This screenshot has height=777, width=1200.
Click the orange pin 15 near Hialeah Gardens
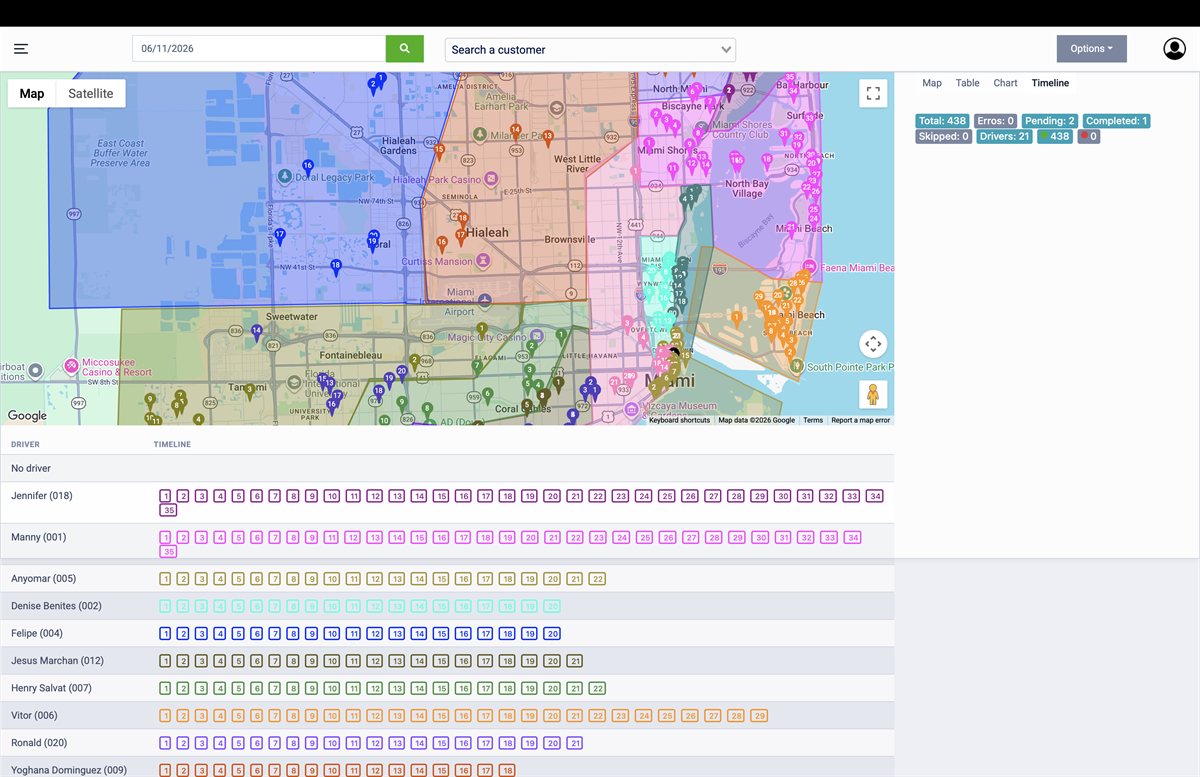[x=439, y=151]
